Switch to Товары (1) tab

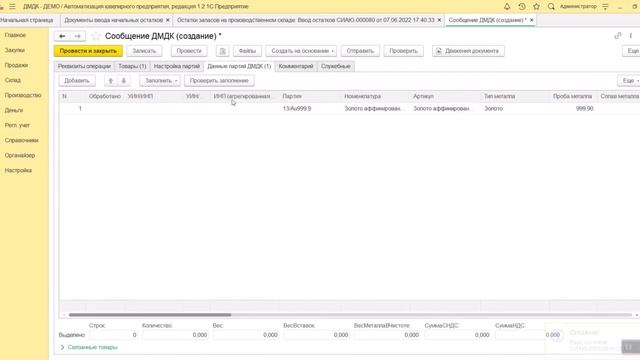coord(132,66)
